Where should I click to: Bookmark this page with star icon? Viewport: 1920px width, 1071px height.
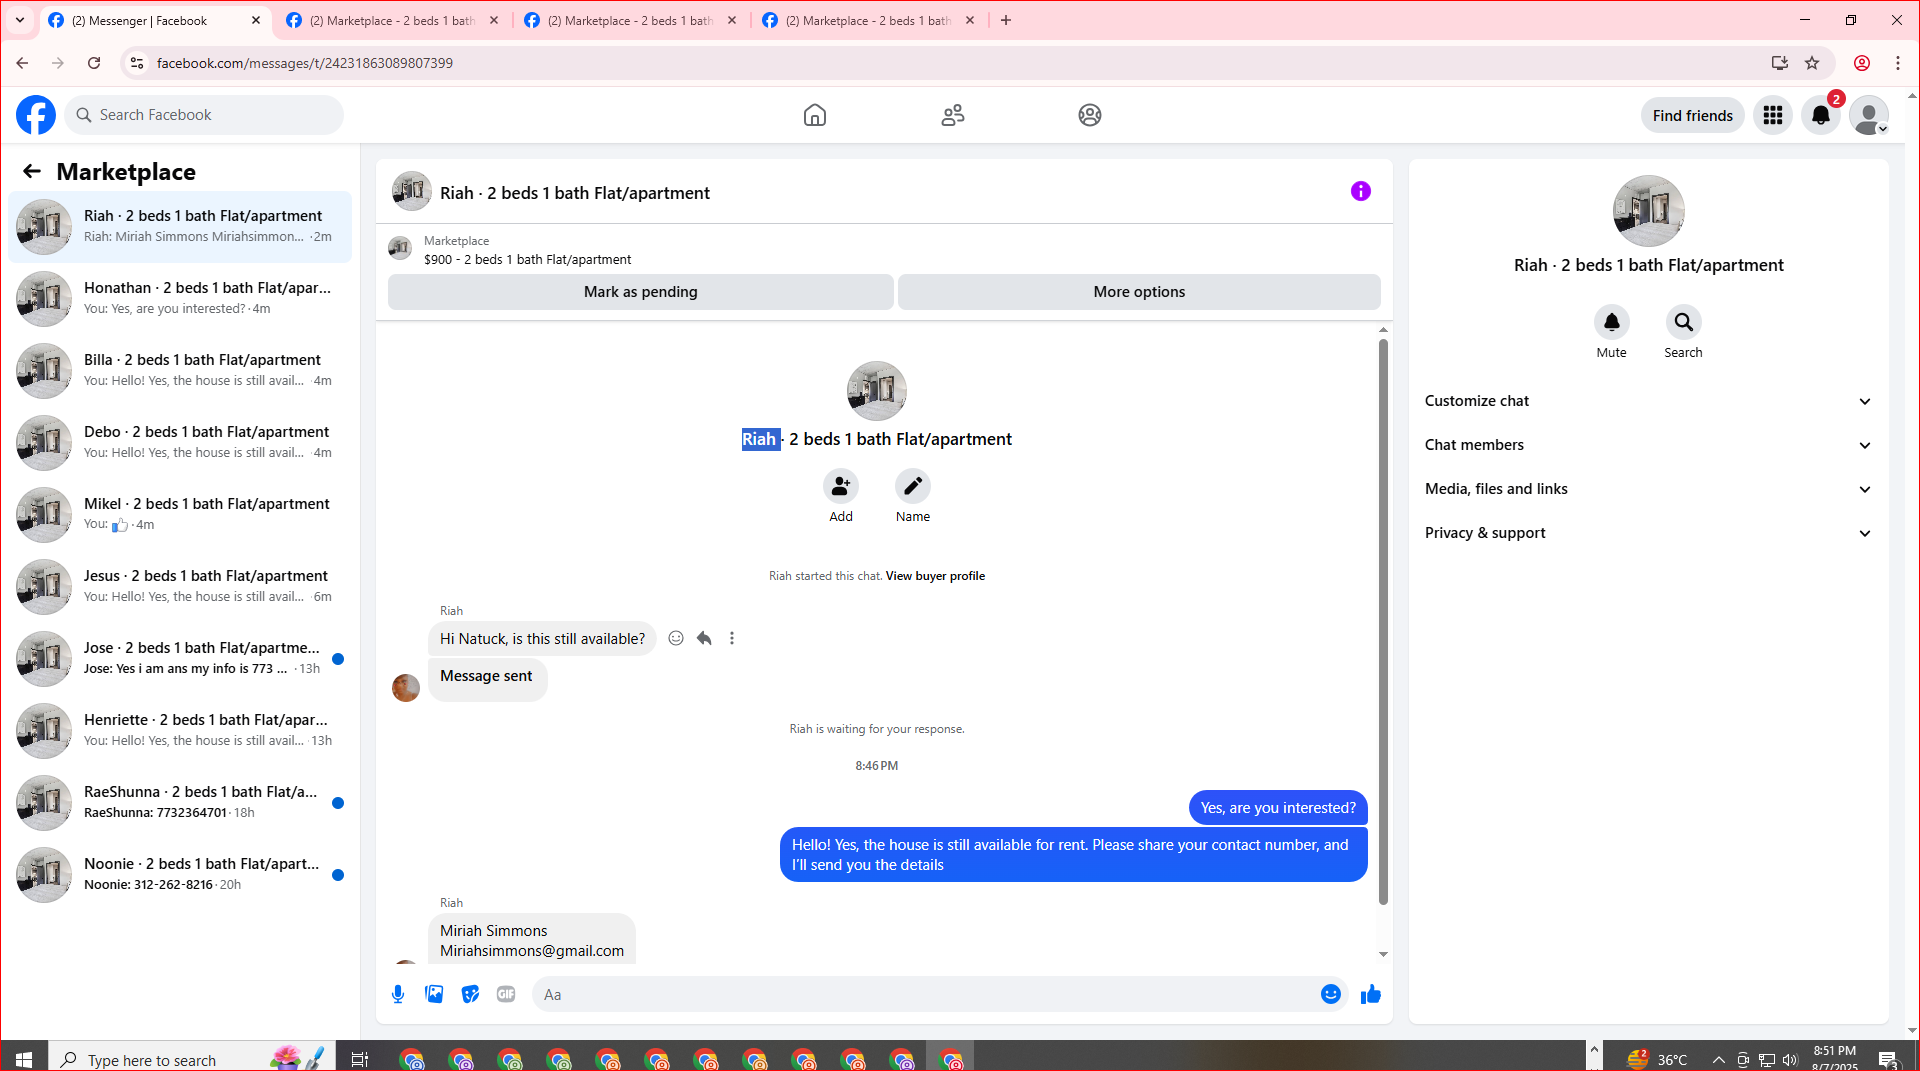coord(1812,63)
